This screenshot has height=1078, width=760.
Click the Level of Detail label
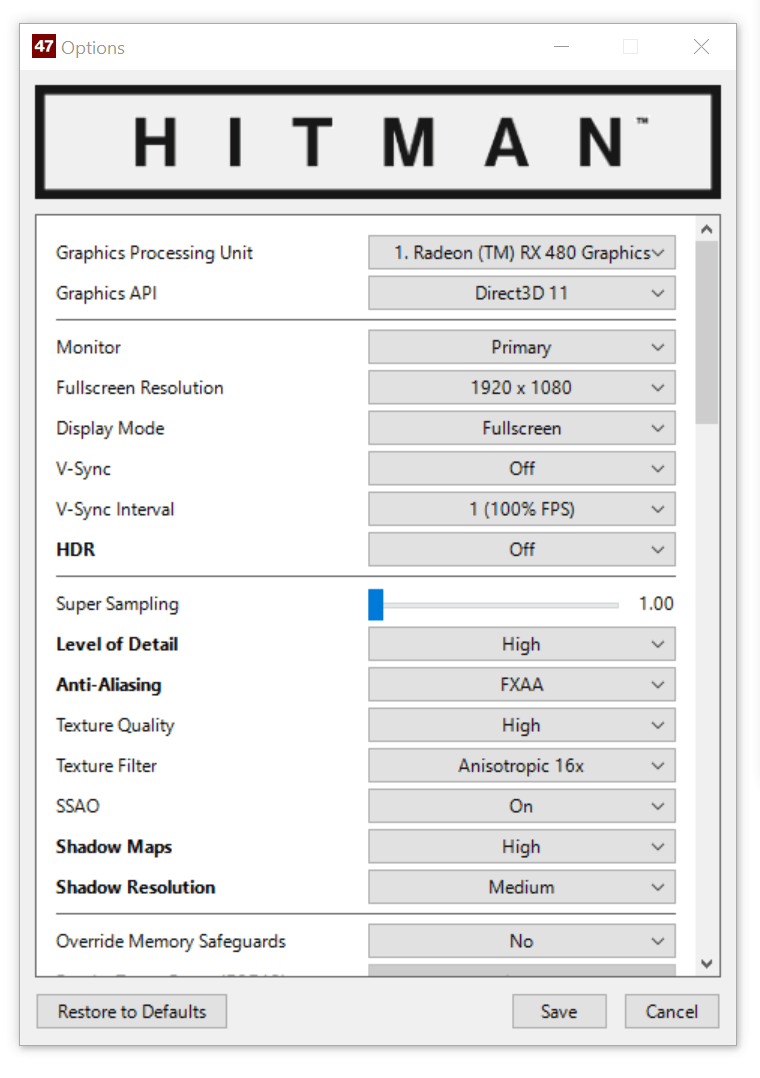pyautogui.click(x=117, y=644)
